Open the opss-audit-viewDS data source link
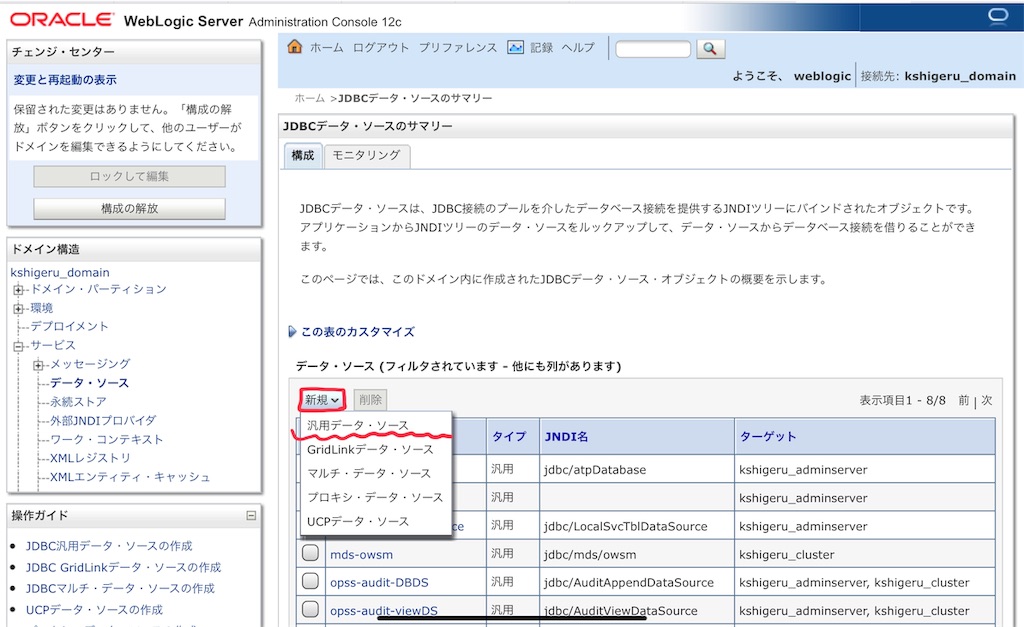The height and width of the screenshot is (627, 1024). point(383,611)
